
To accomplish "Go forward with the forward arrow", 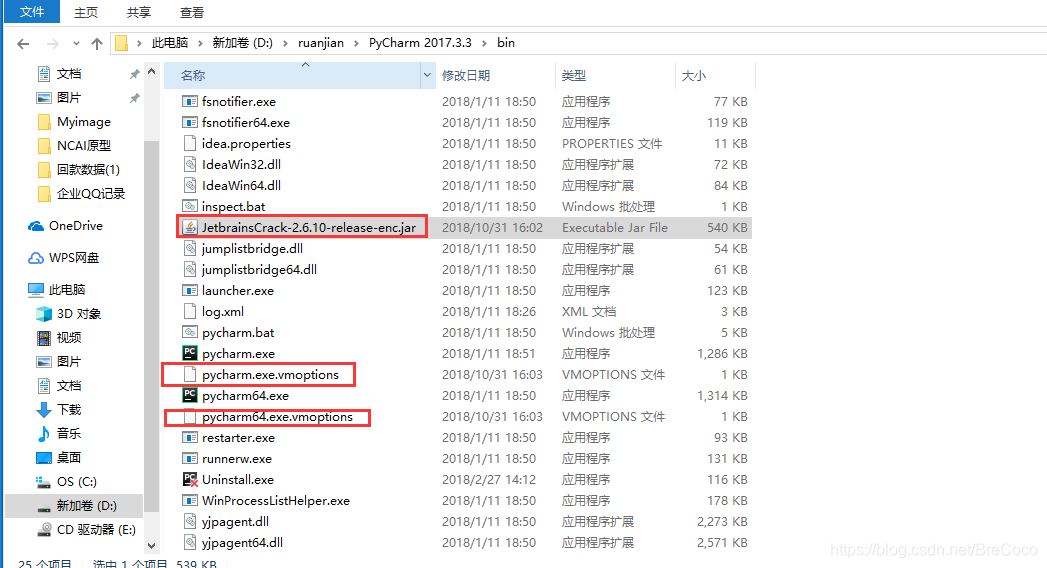I will click(53, 43).
